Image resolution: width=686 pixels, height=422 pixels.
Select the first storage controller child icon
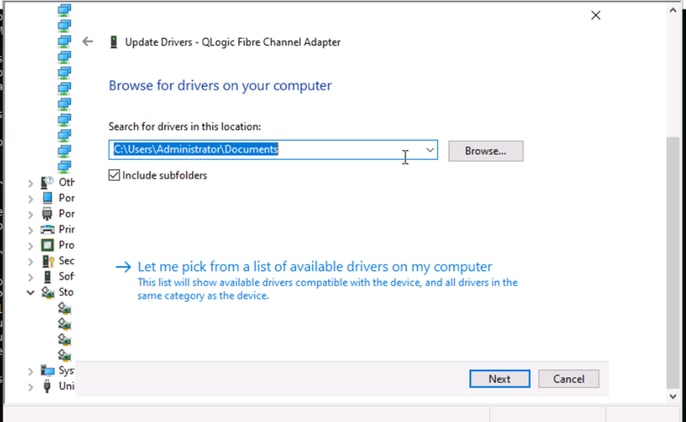[64, 309]
